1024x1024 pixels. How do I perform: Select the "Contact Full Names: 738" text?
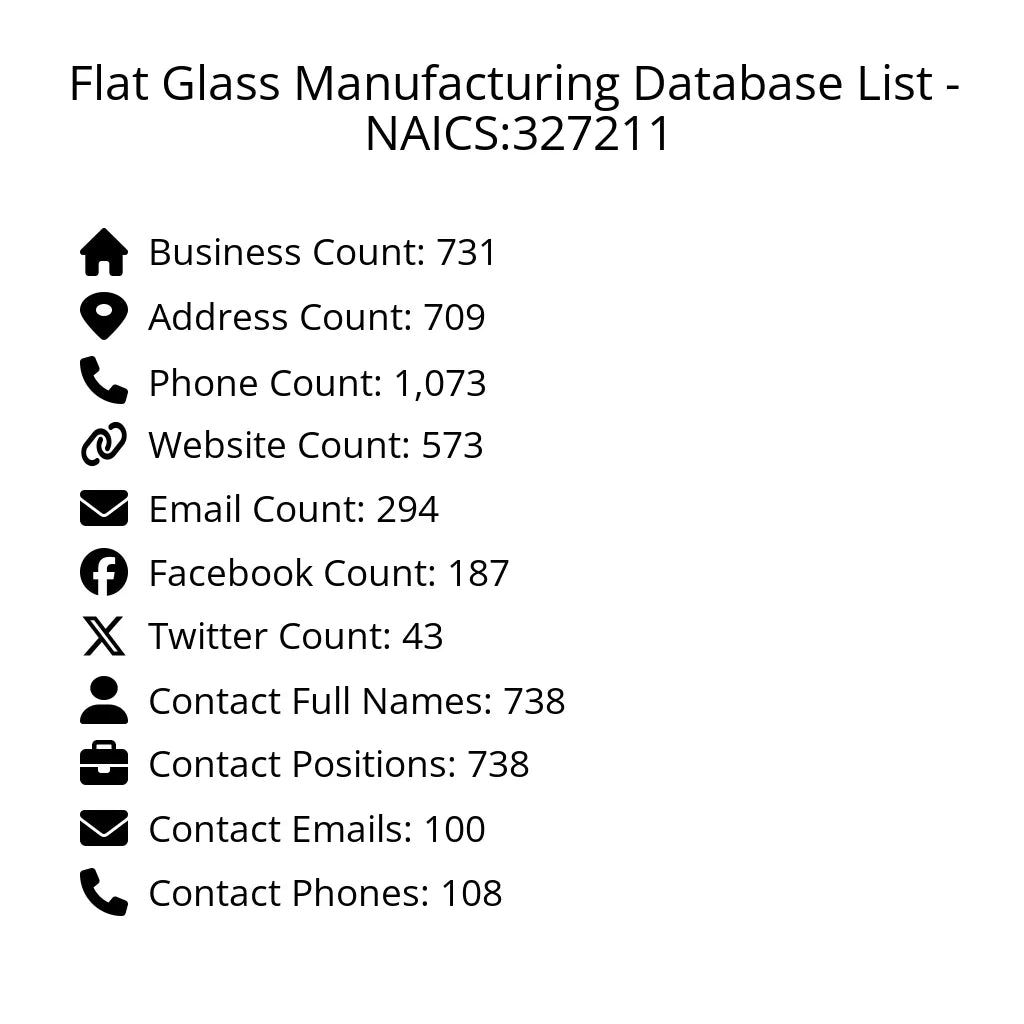click(x=356, y=701)
